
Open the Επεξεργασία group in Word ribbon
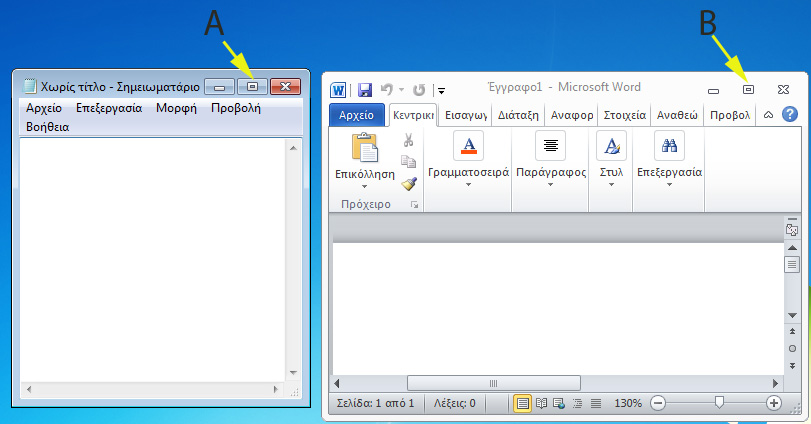669,158
